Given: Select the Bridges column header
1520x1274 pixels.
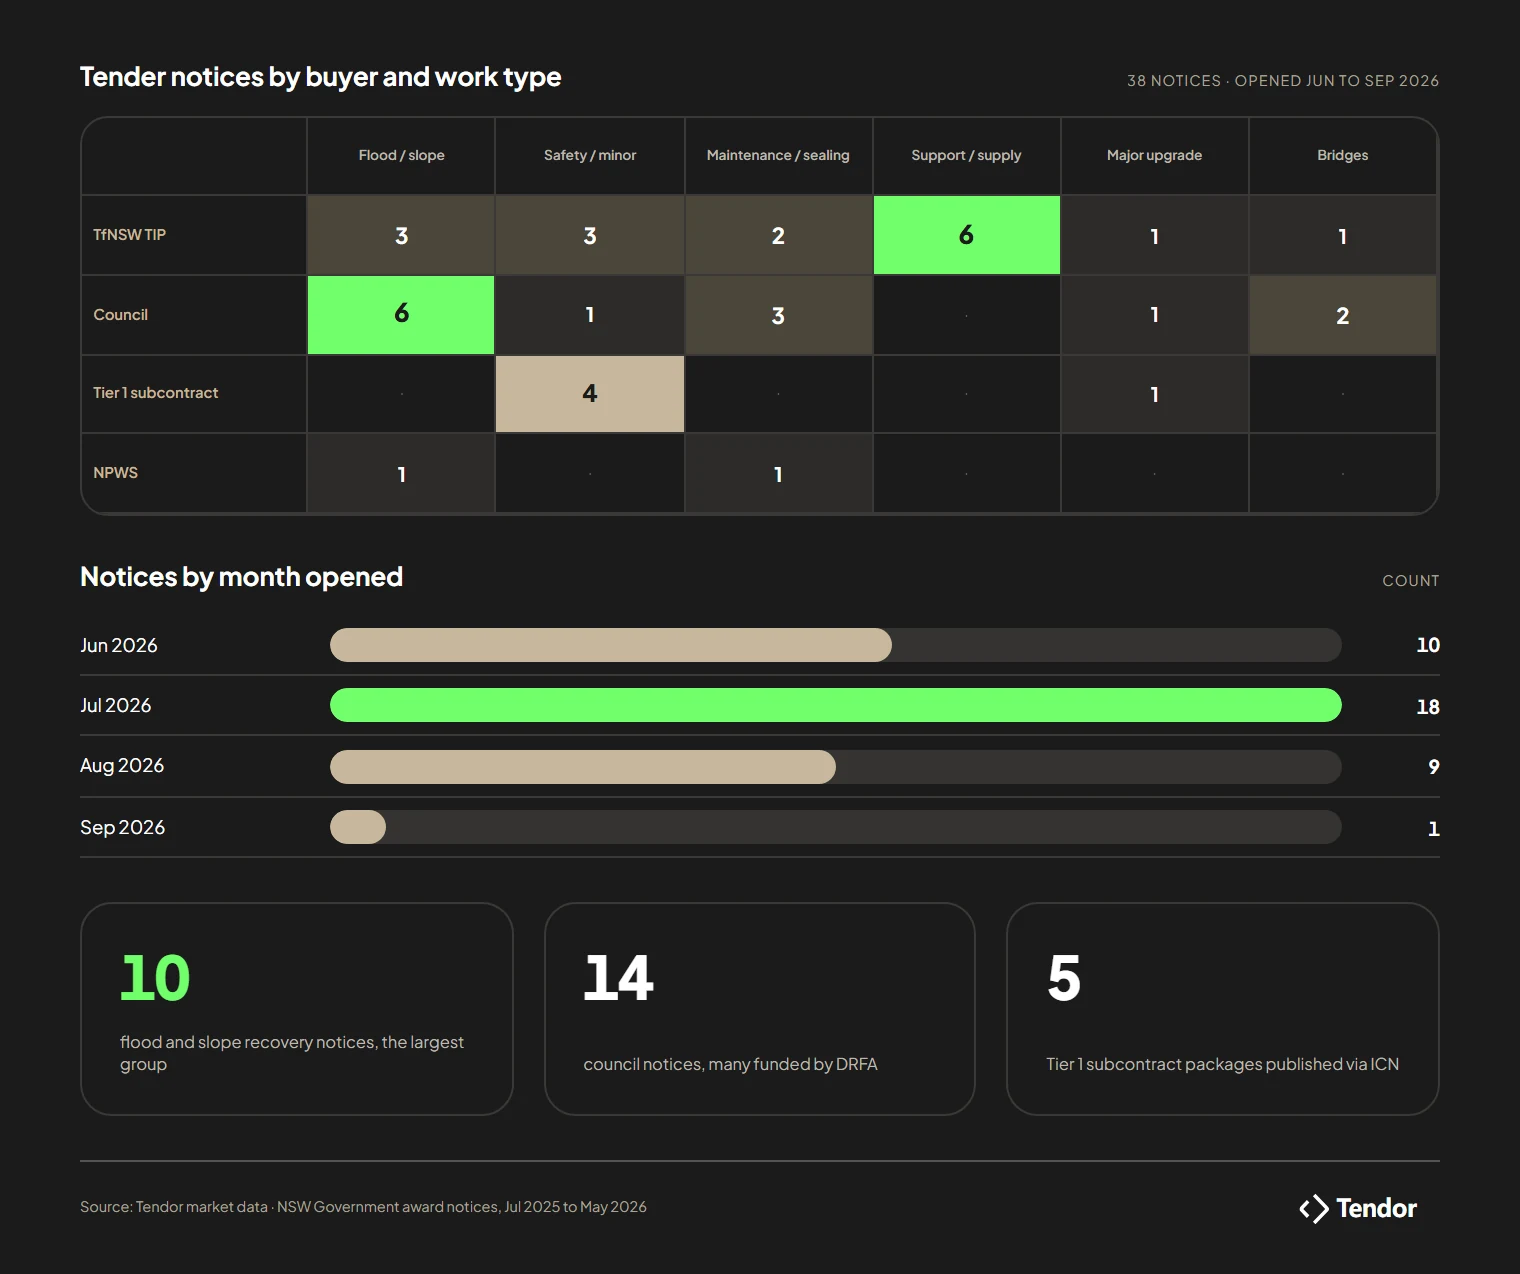Looking at the screenshot, I should (x=1342, y=156).
